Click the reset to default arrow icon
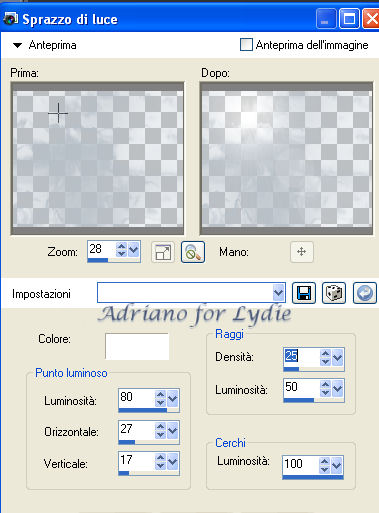 tap(365, 293)
